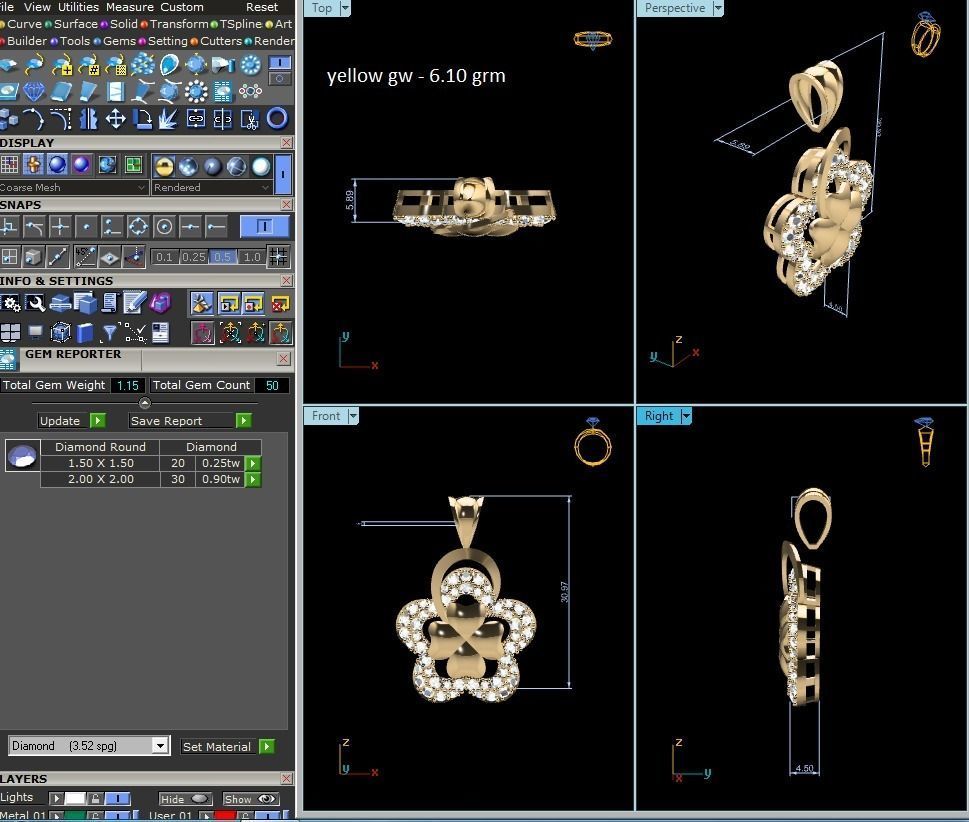Select the blue torus ring icon
Screen dimensions: 969x822
pos(277,118)
